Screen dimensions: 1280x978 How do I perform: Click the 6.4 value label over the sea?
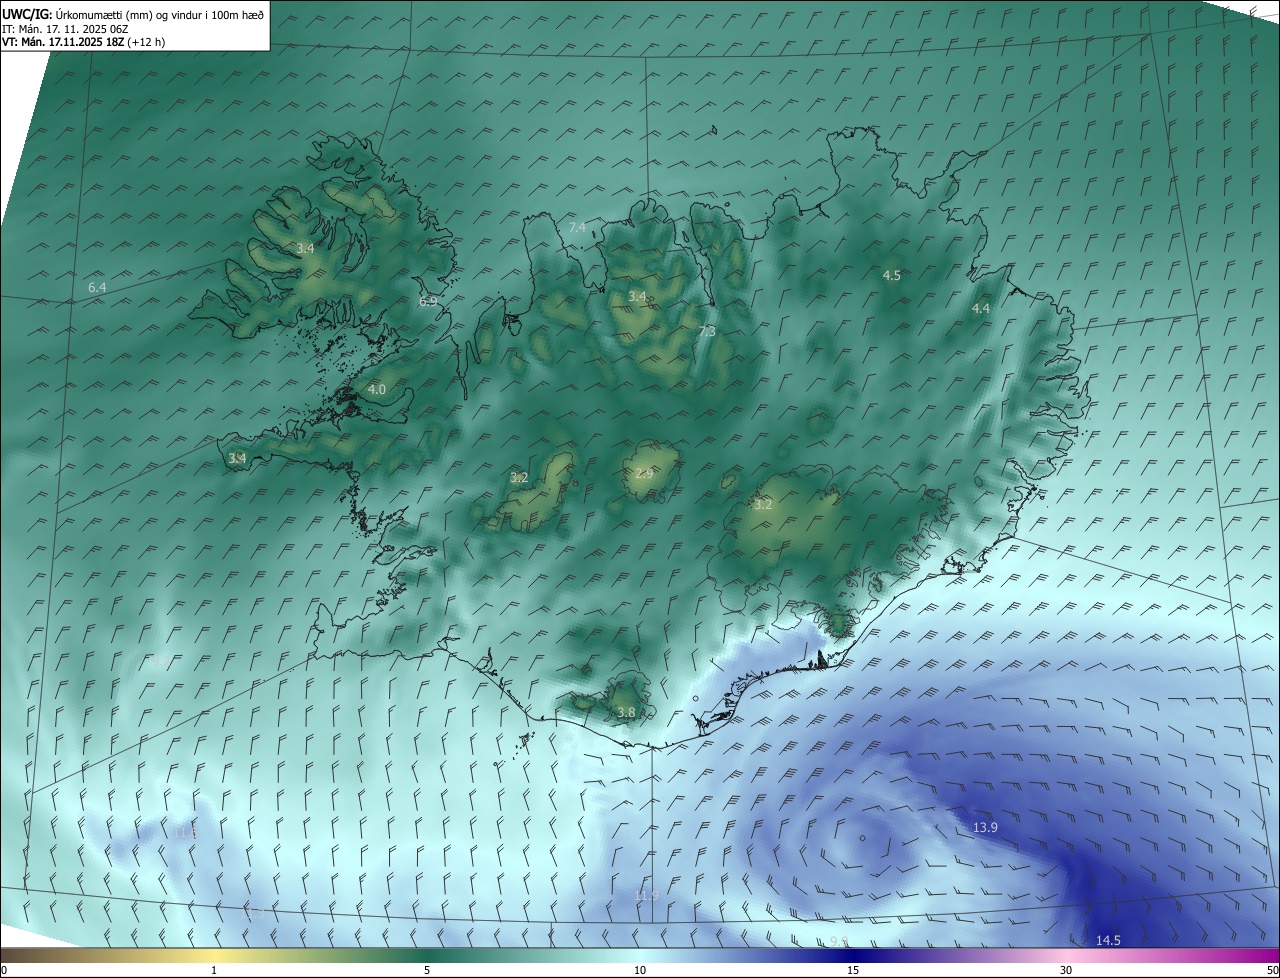point(97,288)
